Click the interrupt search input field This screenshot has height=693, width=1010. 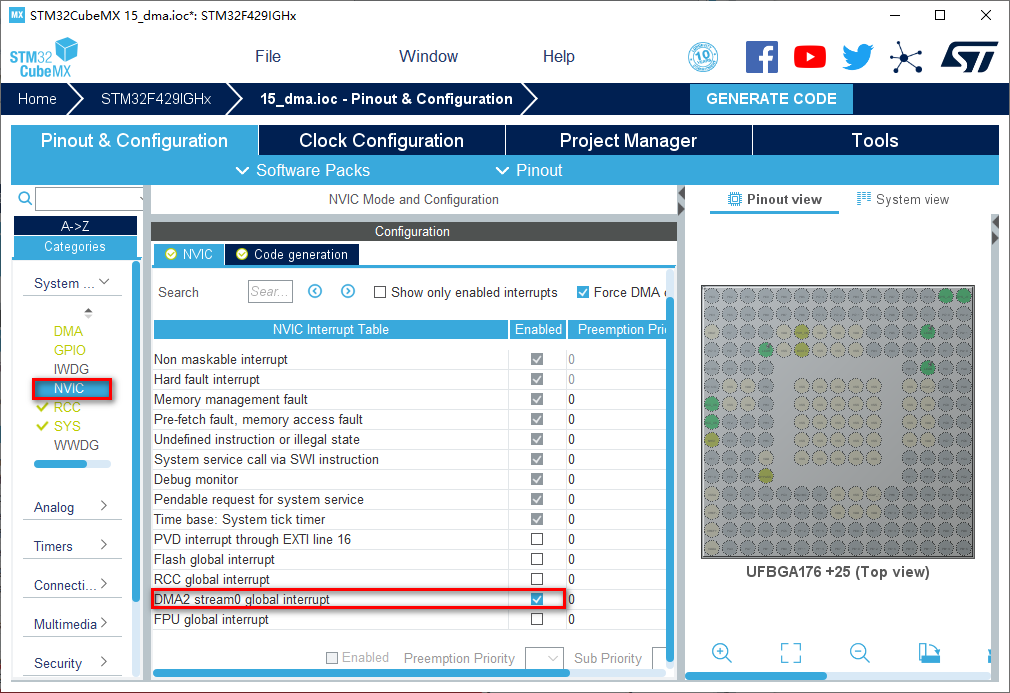[x=270, y=292]
